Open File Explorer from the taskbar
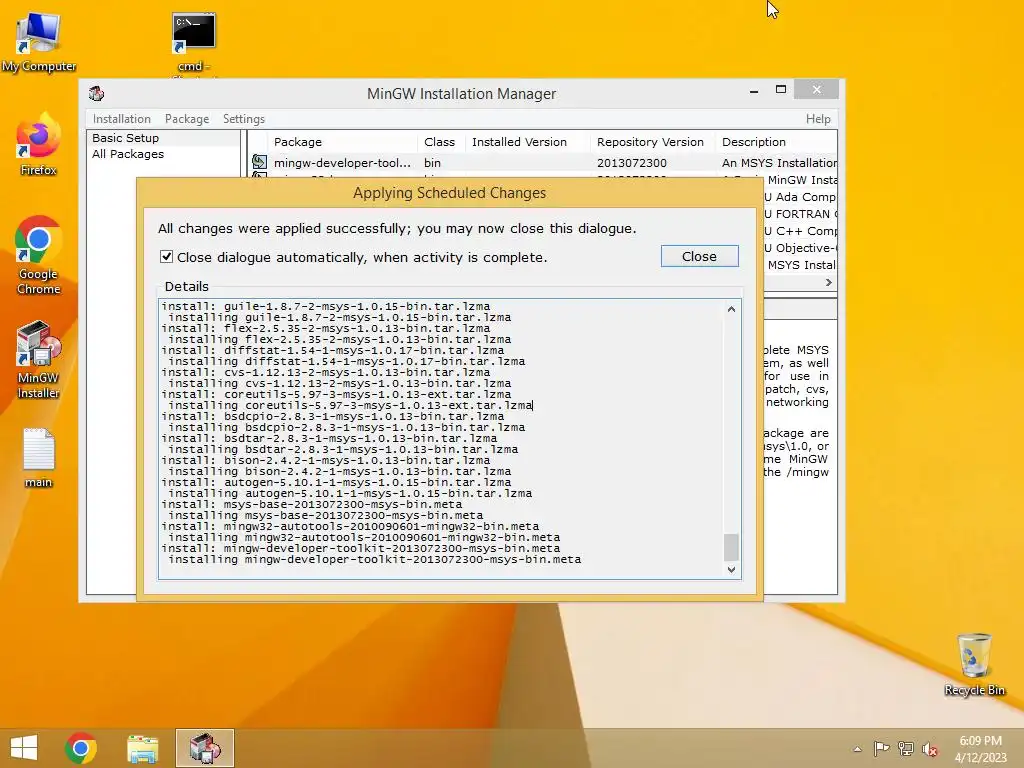This screenshot has width=1024, height=768. tap(142, 748)
